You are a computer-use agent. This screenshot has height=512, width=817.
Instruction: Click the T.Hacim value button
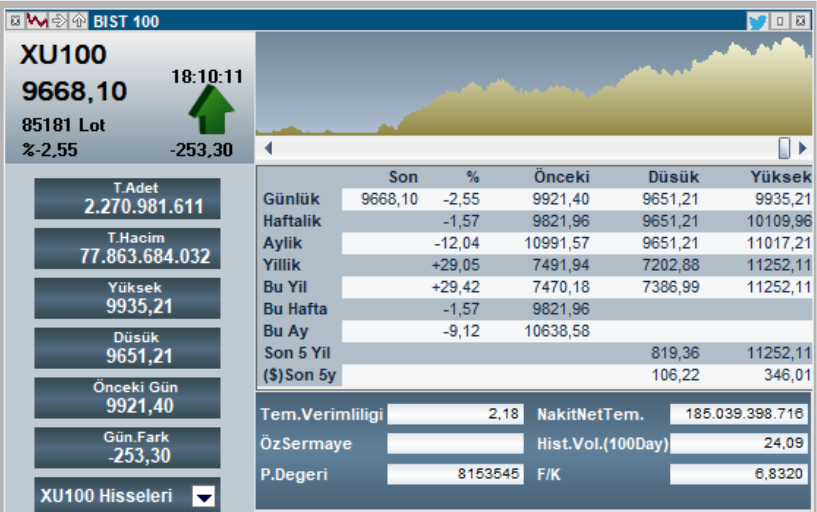[x=127, y=248]
